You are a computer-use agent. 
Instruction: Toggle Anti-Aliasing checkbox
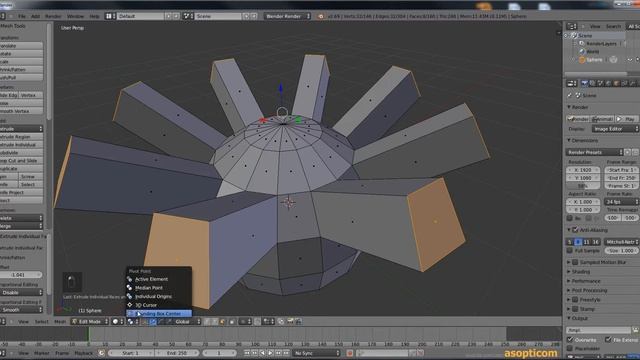(575, 230)
